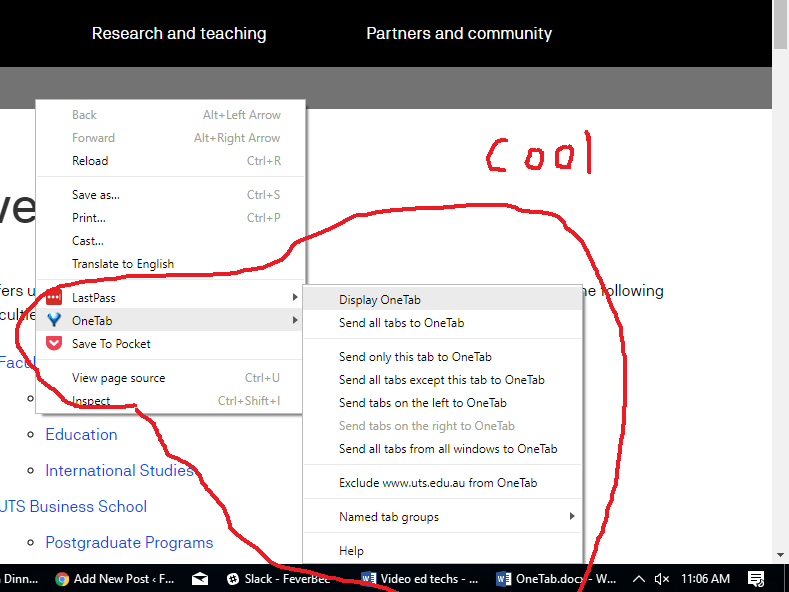Choose Reload from context menu

click(x=171, y=161)
